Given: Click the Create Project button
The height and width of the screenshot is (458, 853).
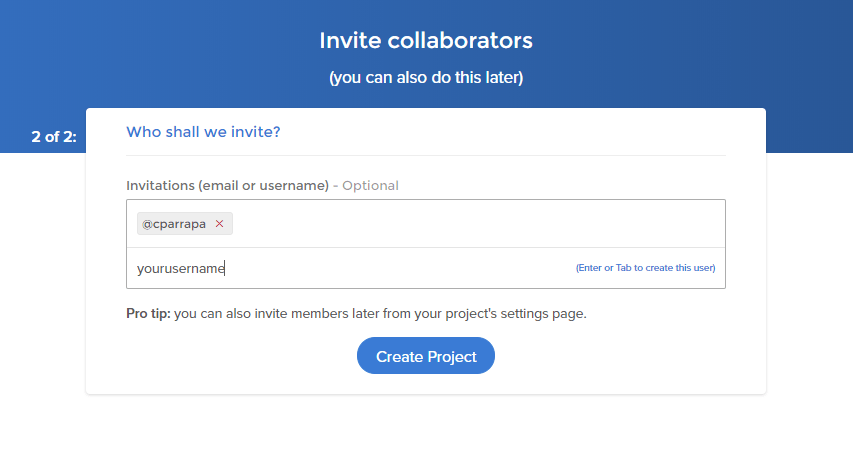Looking at the screenshot, I should [x=426, y=356].
